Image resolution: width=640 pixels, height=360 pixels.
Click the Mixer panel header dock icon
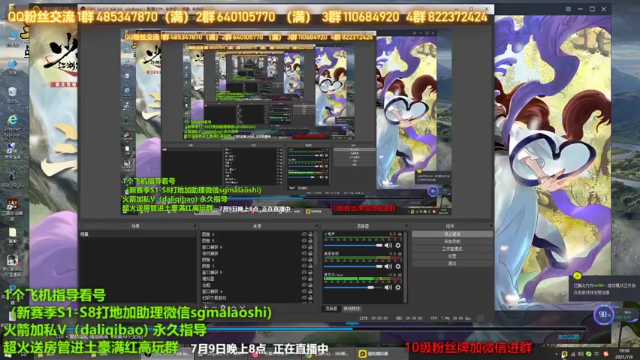pyautogui.click(x=406, y=226)
